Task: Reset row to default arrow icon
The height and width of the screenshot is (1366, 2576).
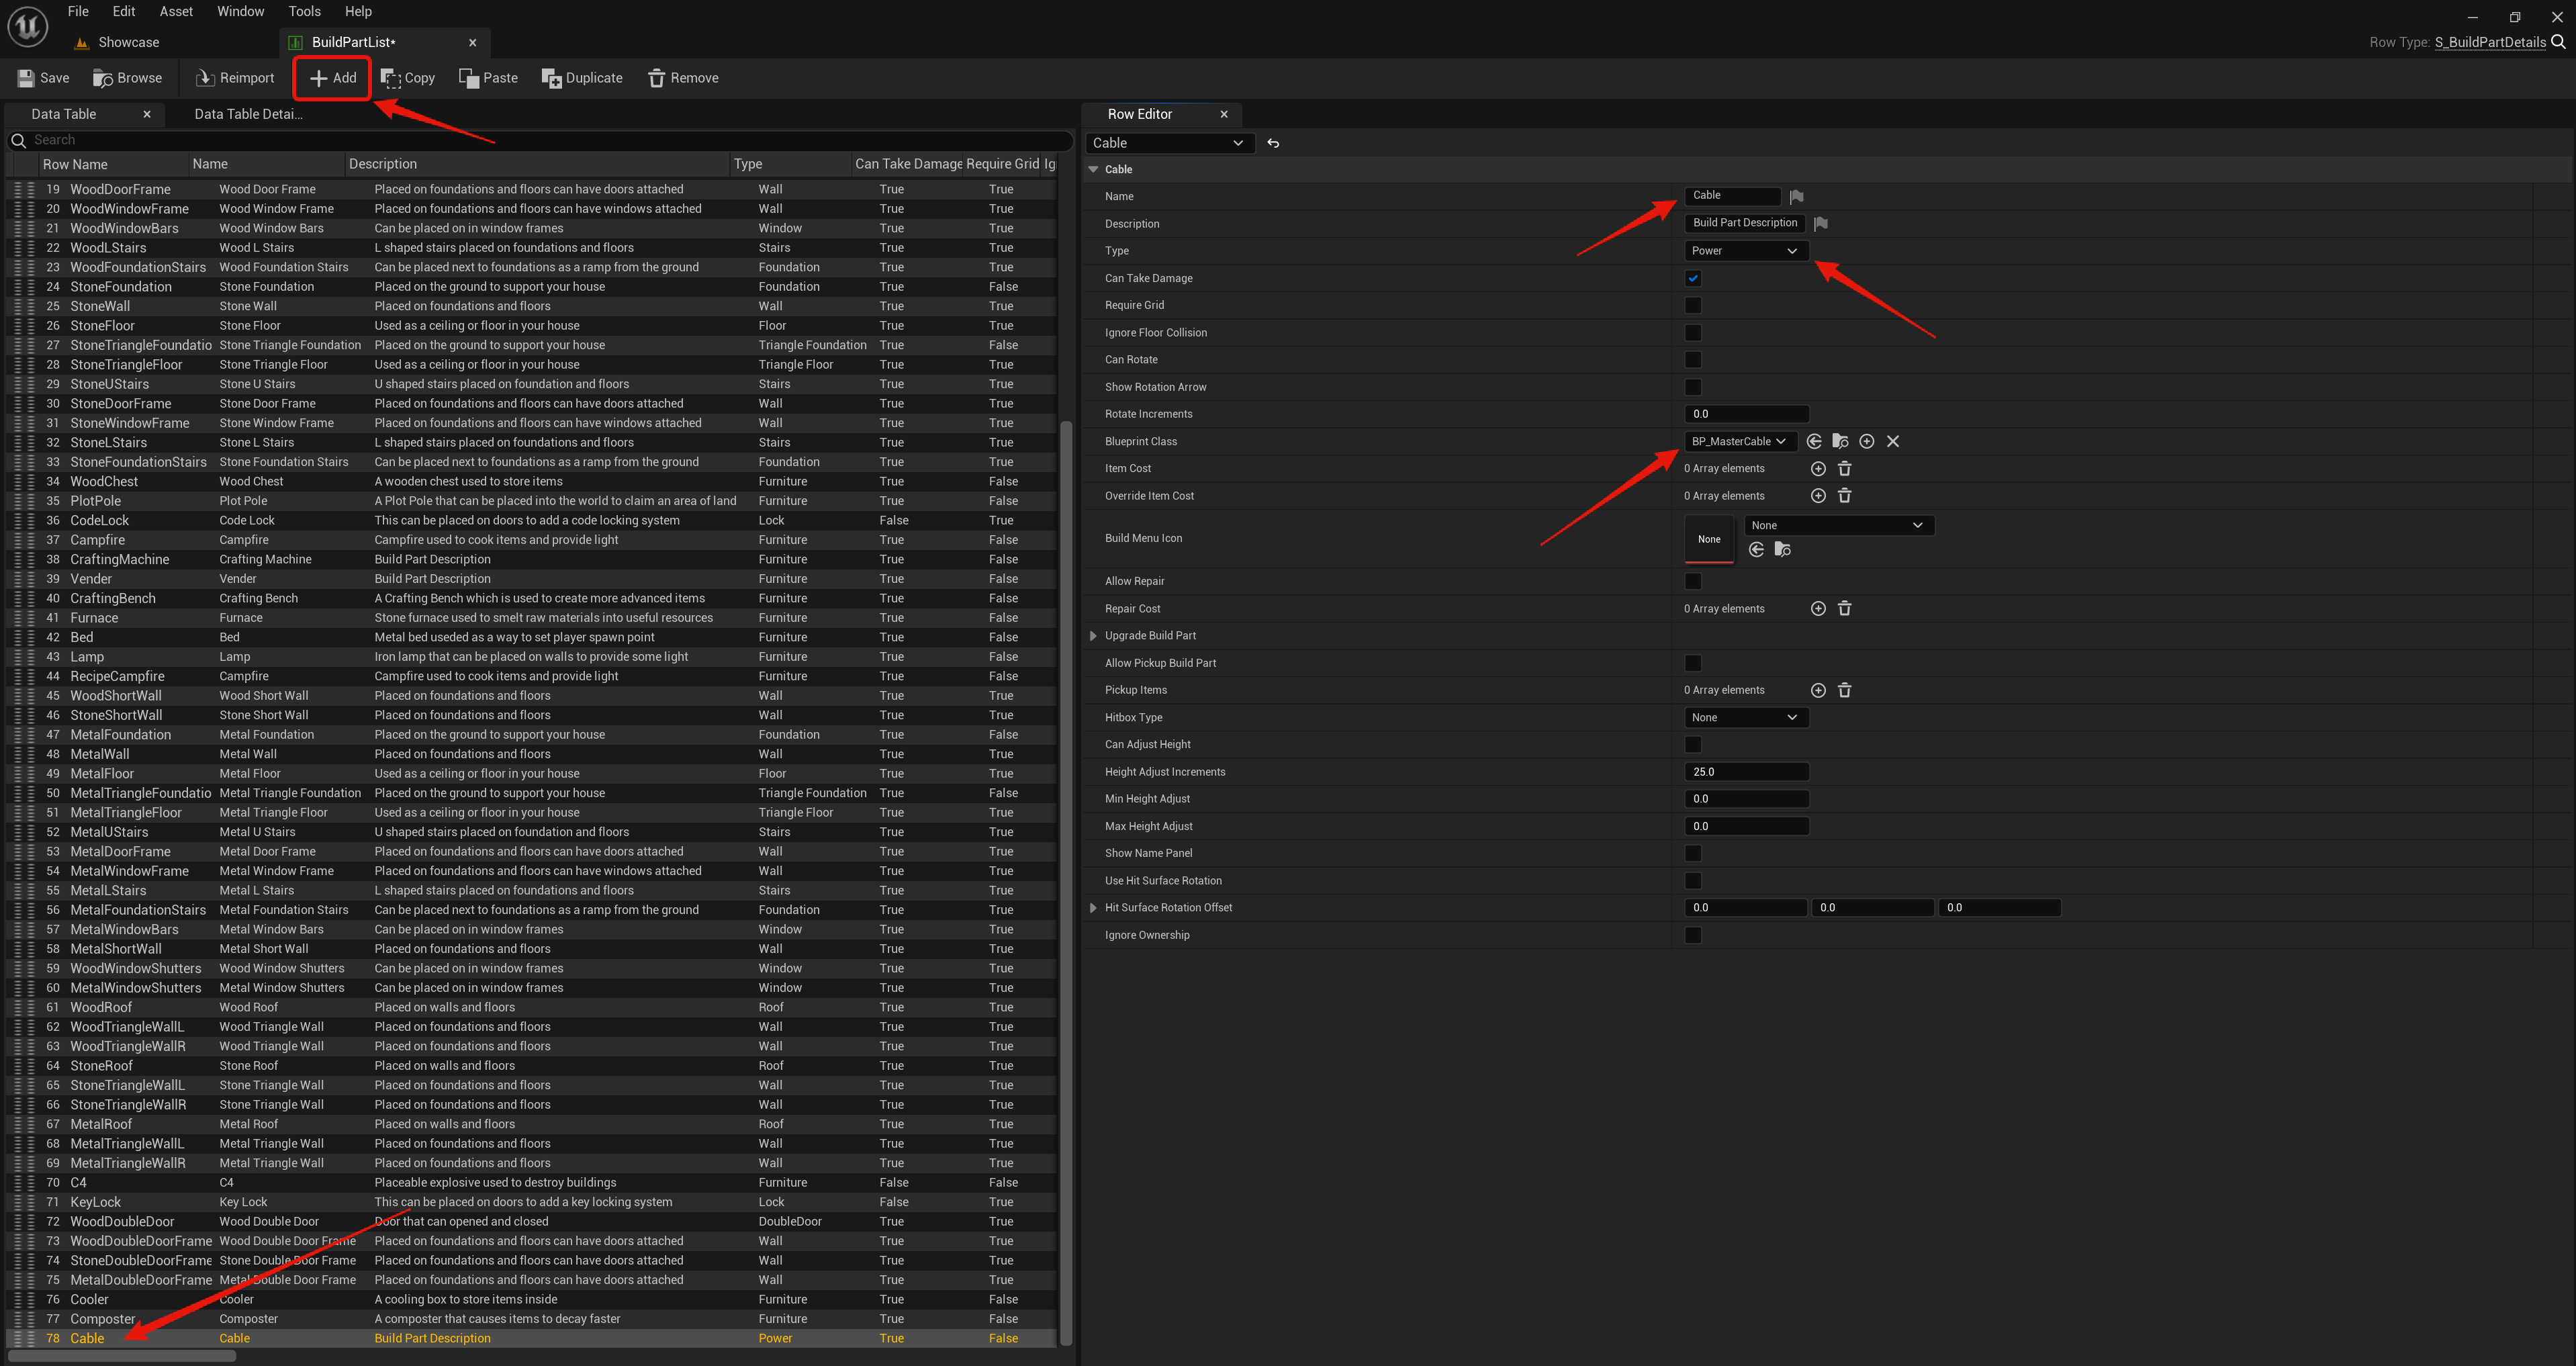Action: 1273,143
